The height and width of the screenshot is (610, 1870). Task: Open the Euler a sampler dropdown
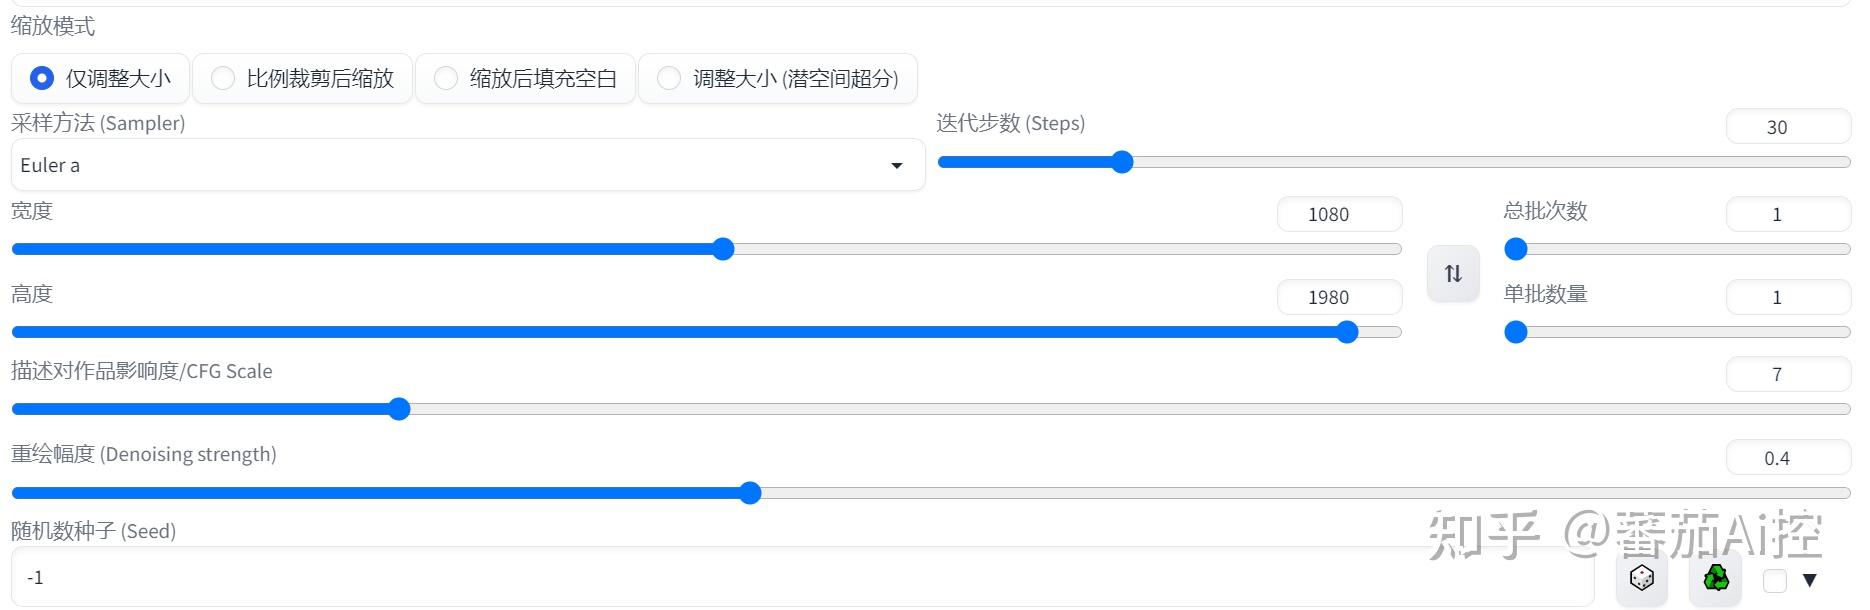(x=468, y=165)
